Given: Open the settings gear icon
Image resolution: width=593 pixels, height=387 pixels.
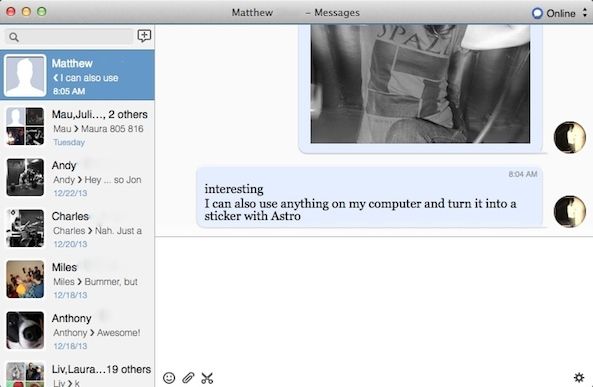Looking at the screenshot, I should click(579, 377).
